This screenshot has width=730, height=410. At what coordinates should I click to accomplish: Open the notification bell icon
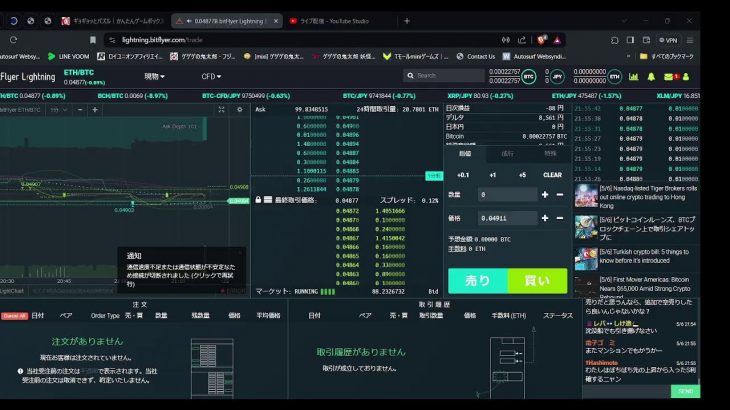(651, 77)
